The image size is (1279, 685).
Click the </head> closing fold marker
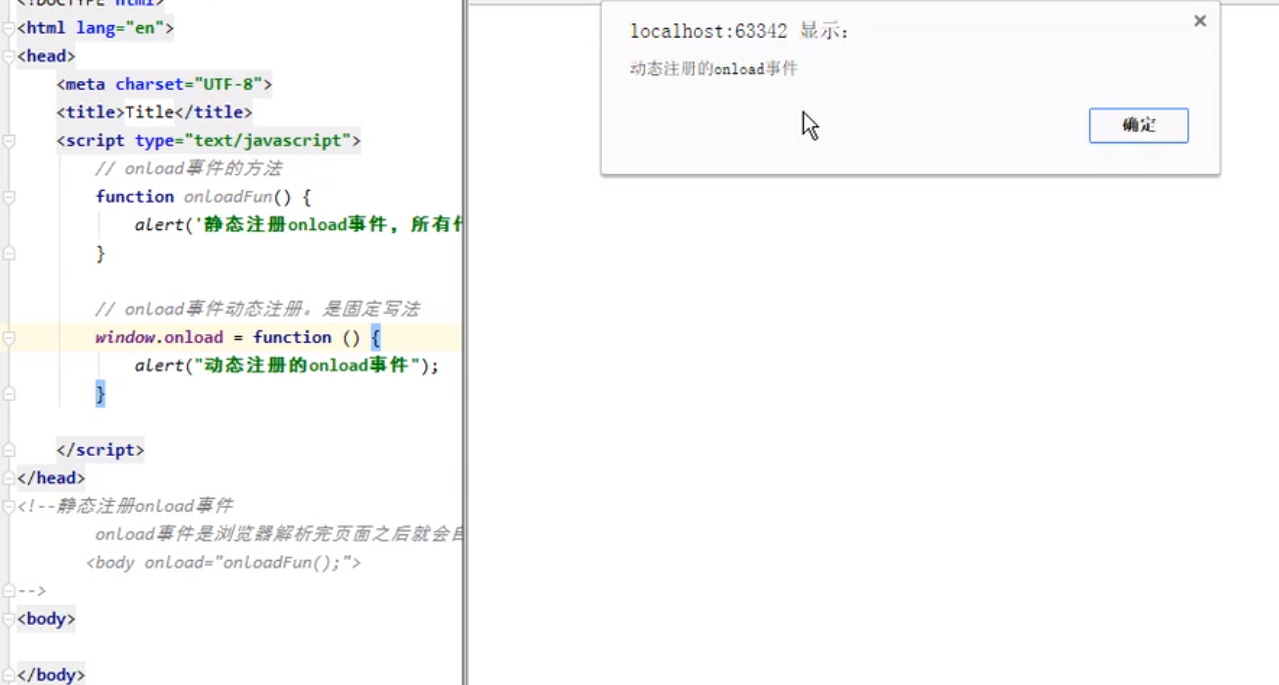[x=9, y=478]
